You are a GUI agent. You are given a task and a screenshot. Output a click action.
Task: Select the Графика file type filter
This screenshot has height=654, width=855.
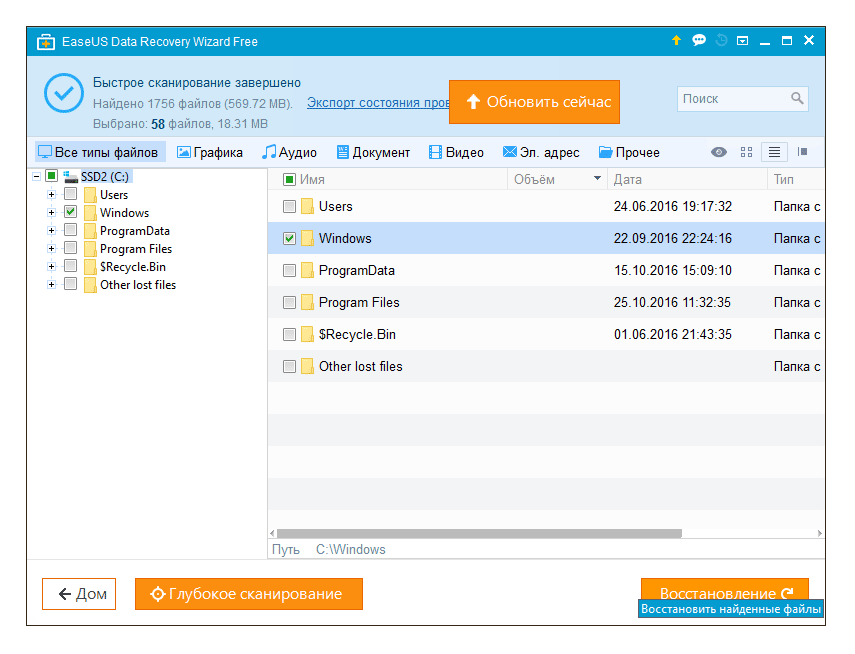pyautogui.click(x=210, y=153)
